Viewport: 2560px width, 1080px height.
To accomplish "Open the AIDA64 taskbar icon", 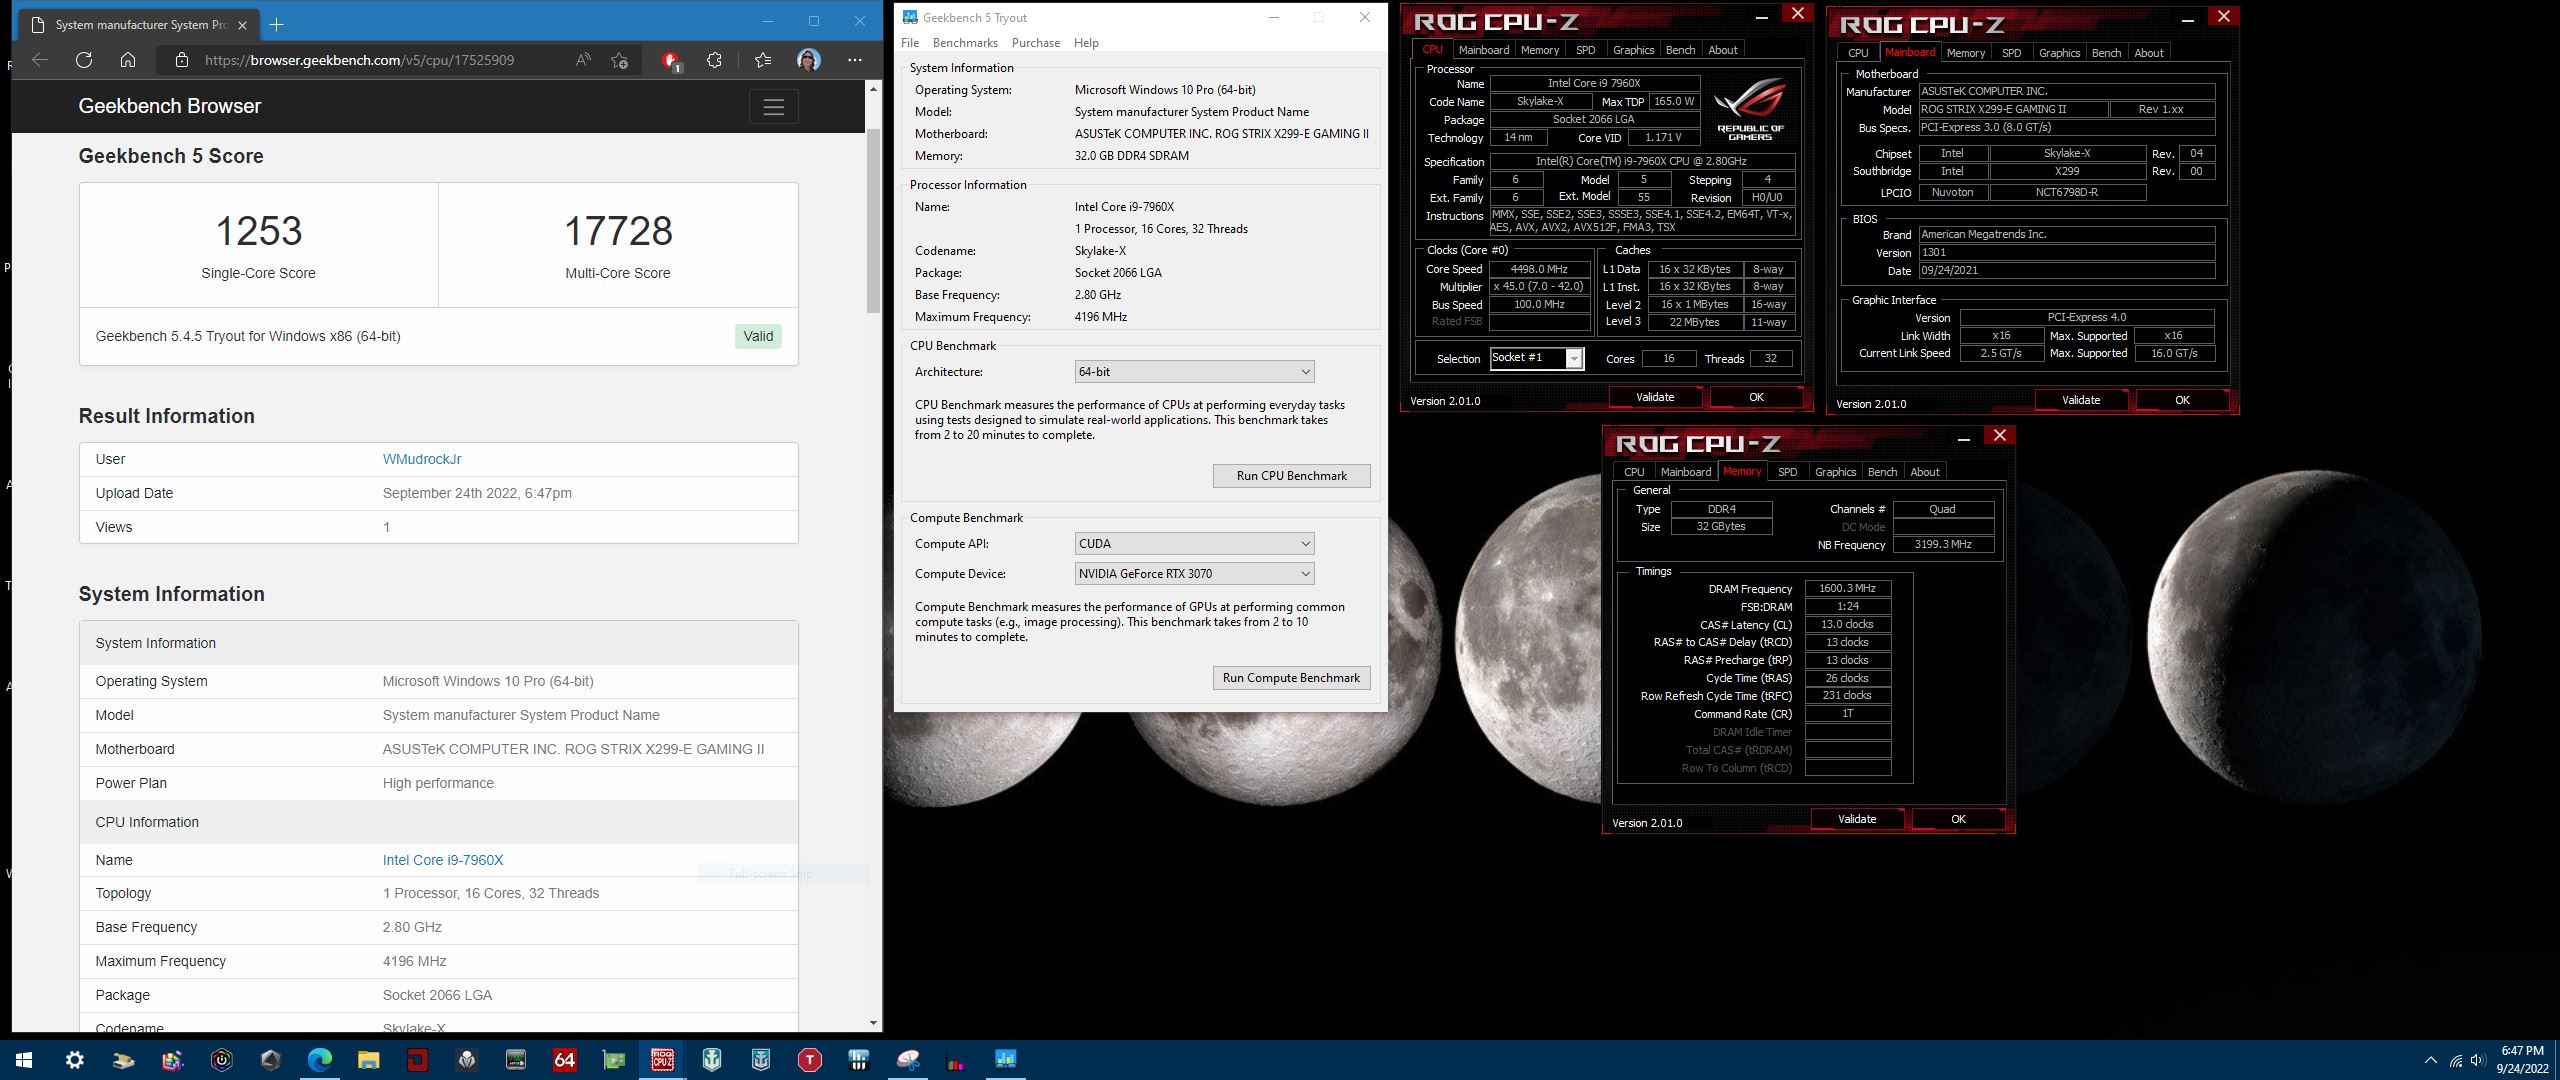I will click(565, 1060).
